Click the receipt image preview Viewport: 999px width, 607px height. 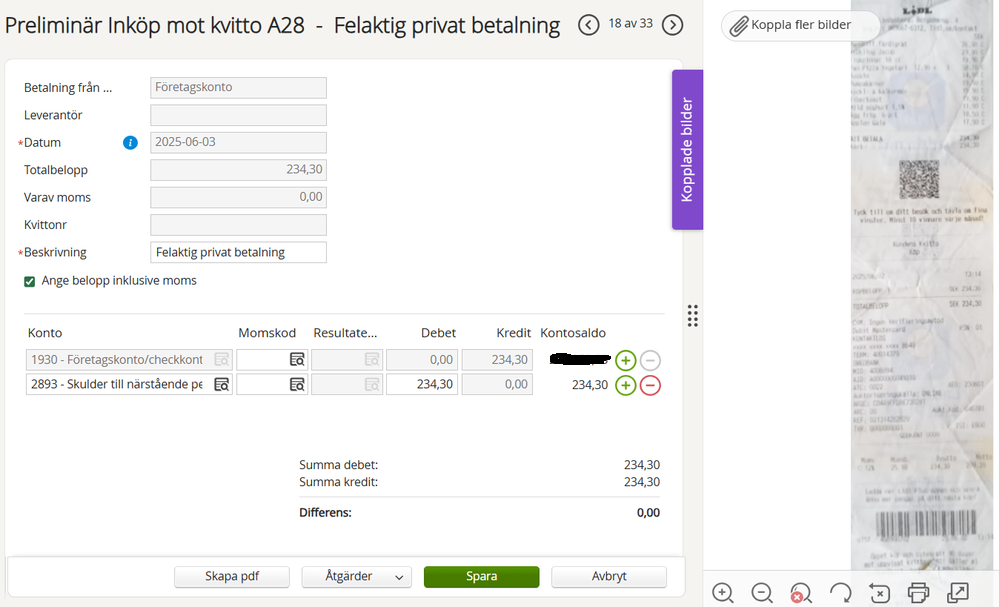click(924, 287)
